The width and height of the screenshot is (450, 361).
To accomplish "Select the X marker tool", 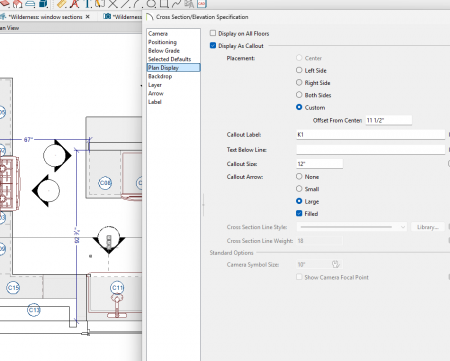I will pos(113,3).
